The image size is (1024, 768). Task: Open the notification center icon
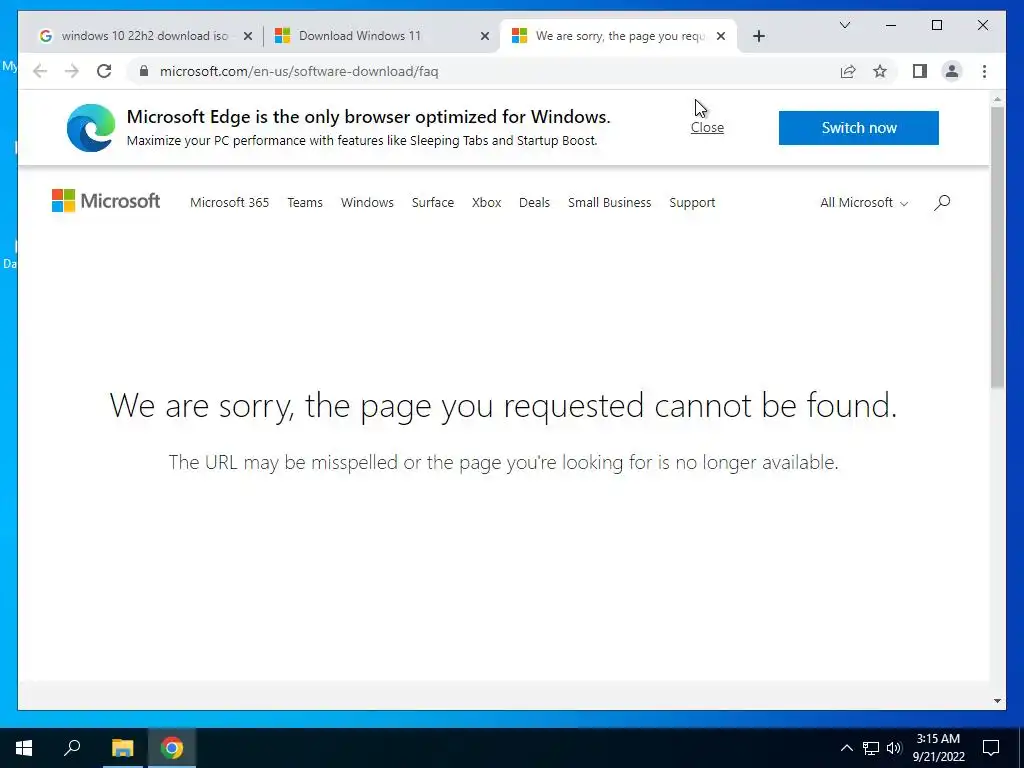(991, 748)
